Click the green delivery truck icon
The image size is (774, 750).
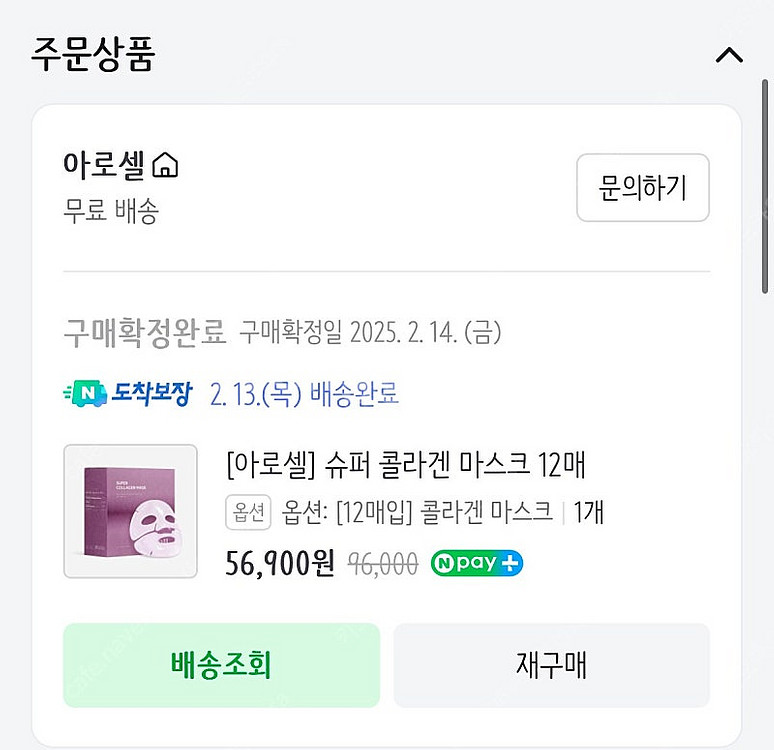84,393
